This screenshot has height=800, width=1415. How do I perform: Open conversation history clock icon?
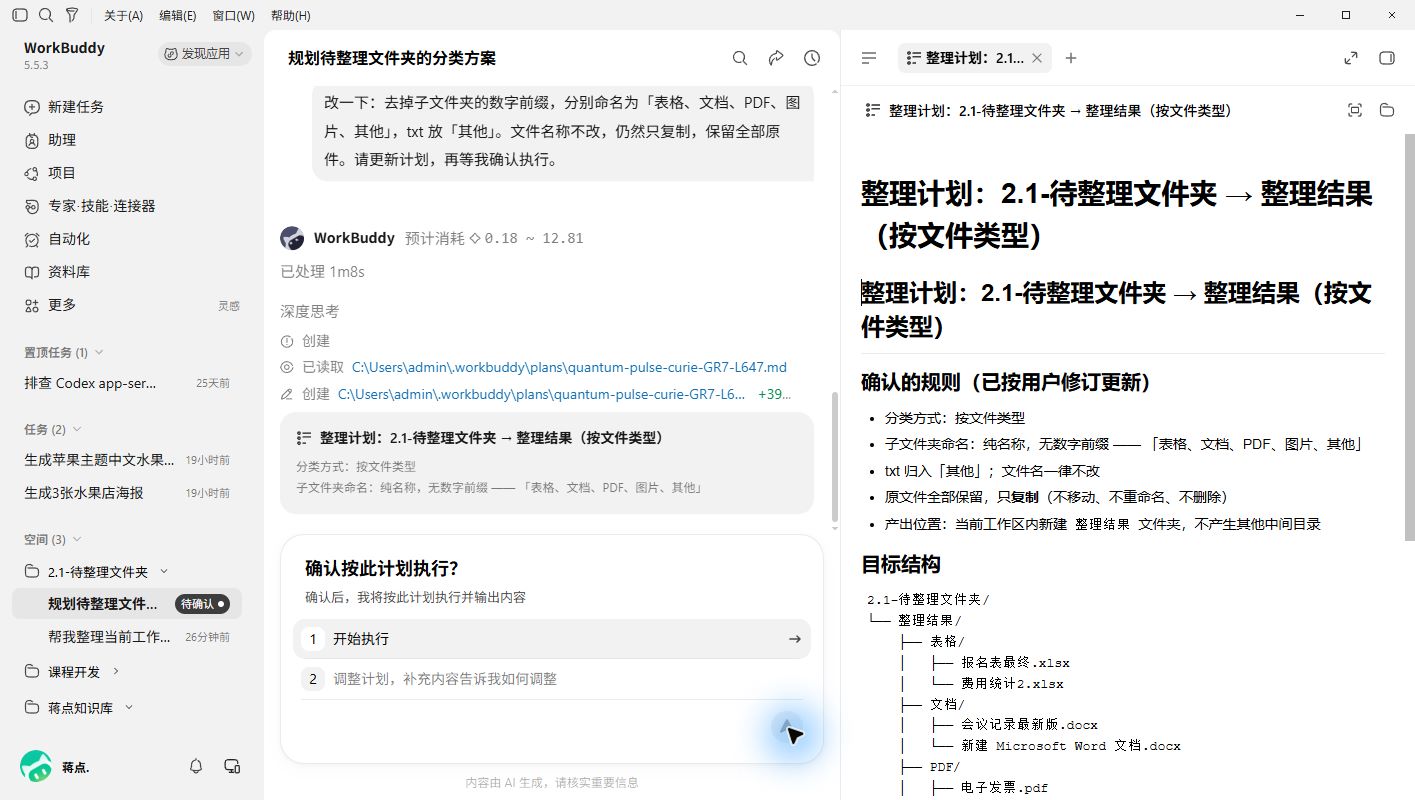pos(812,58)
